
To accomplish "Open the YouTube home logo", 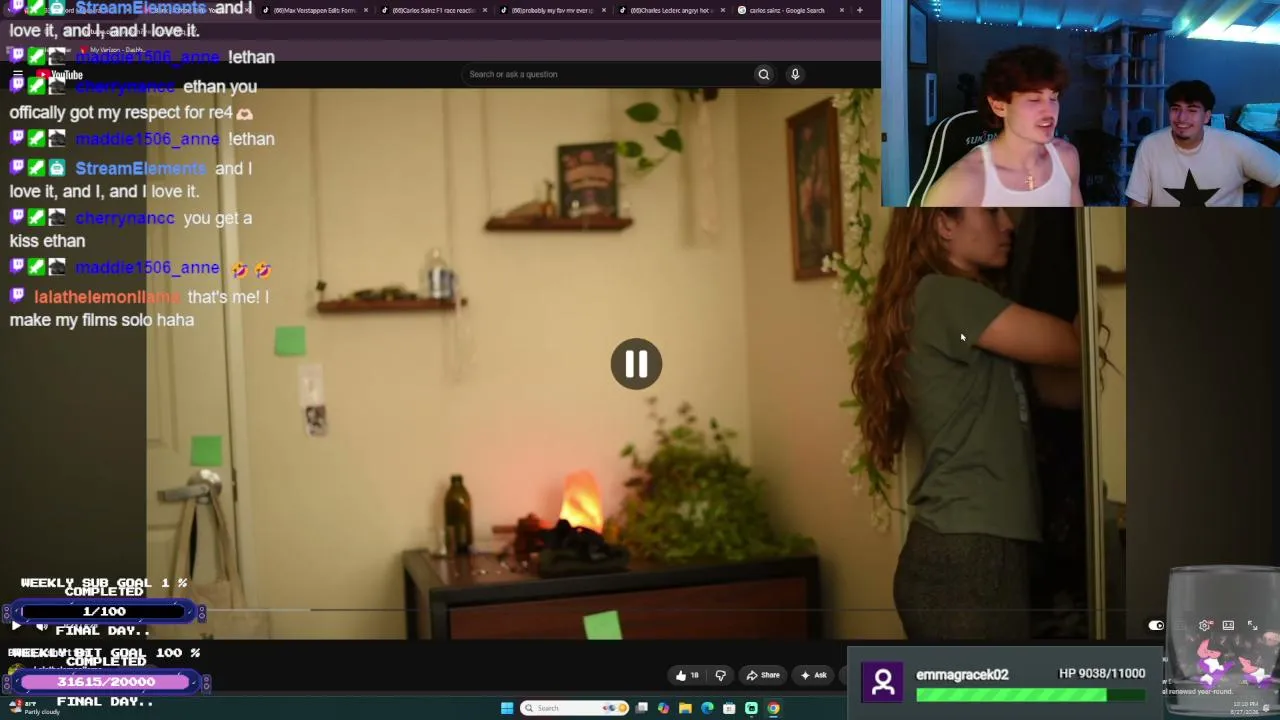I will coord(59,75).
